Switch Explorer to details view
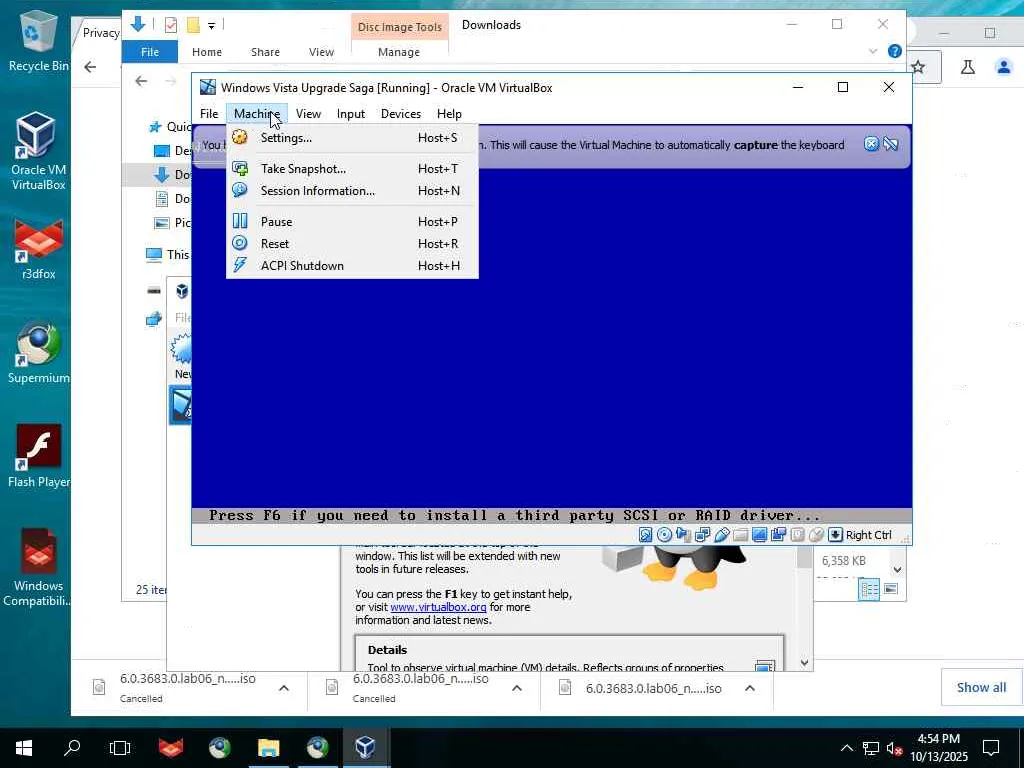1024x768 pixels. click(x=869, y=589)
